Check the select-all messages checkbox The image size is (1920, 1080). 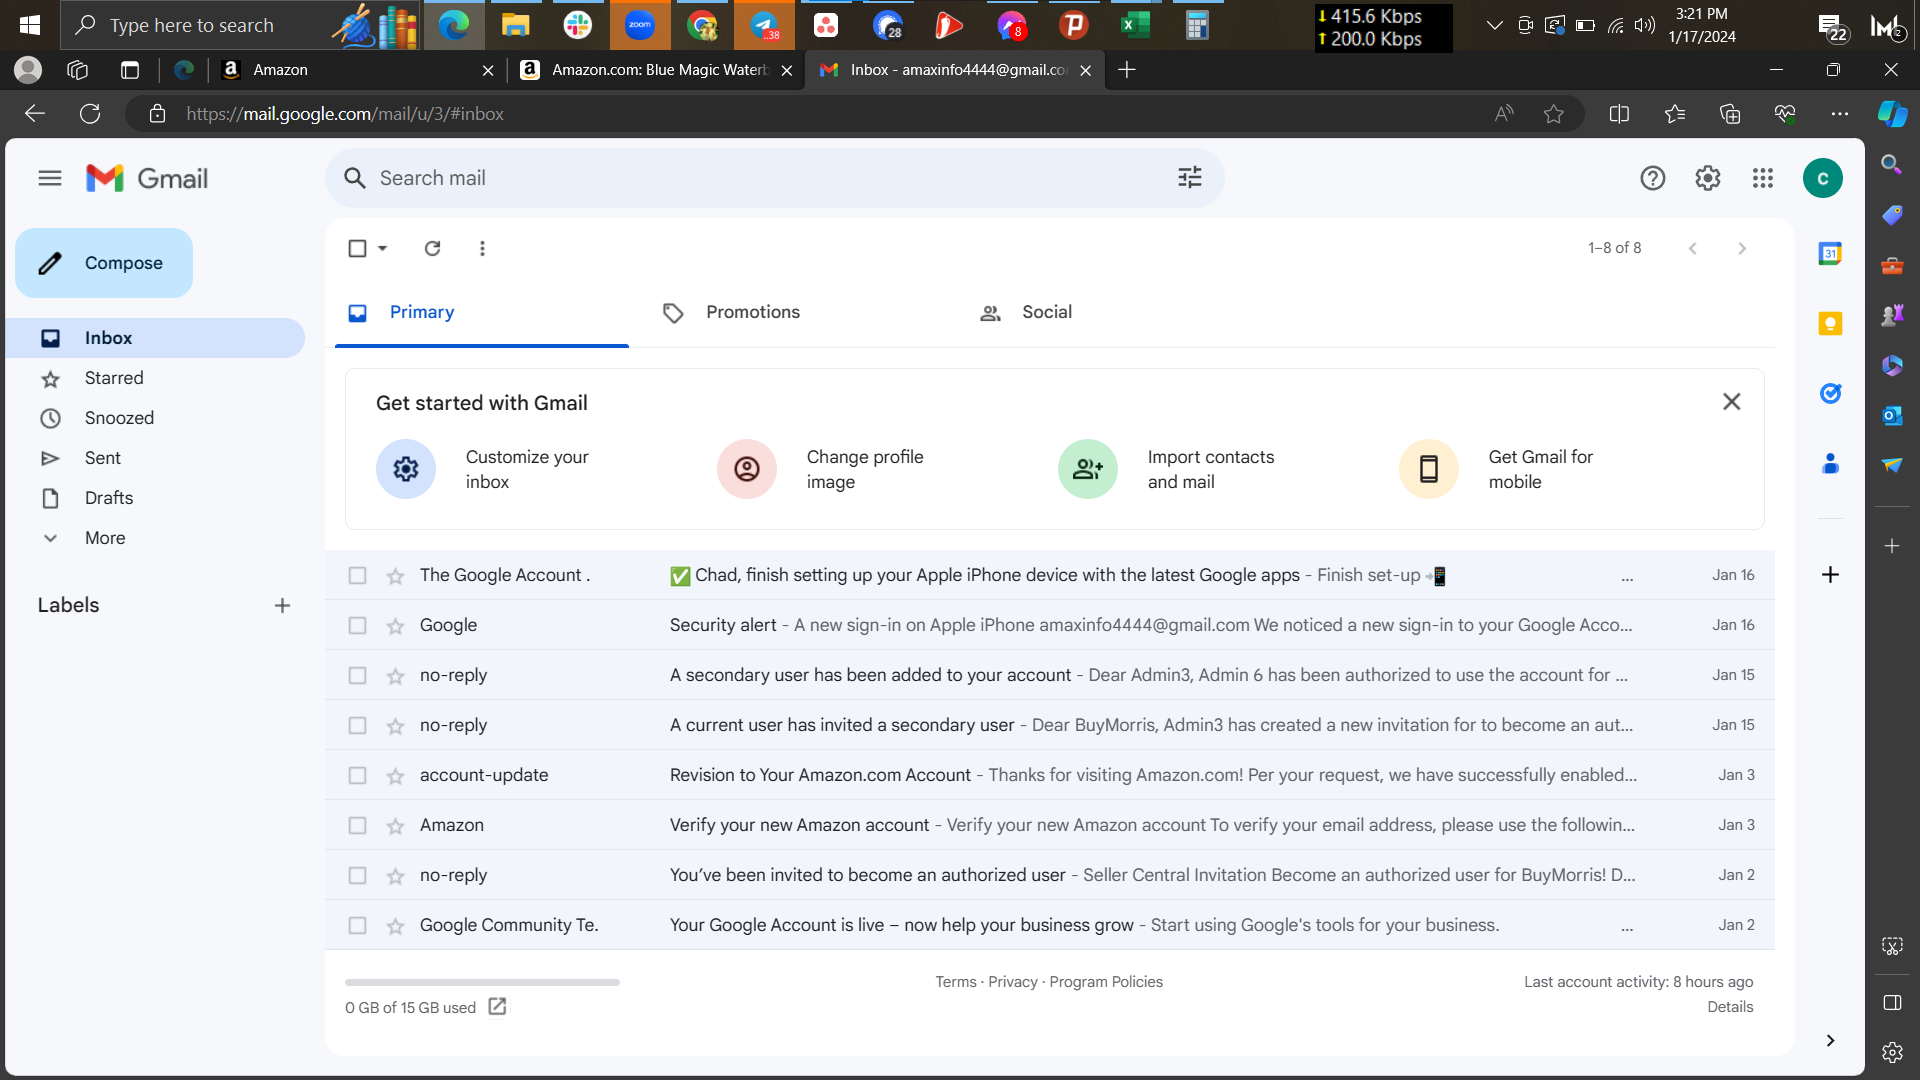[x=357, y=248]
